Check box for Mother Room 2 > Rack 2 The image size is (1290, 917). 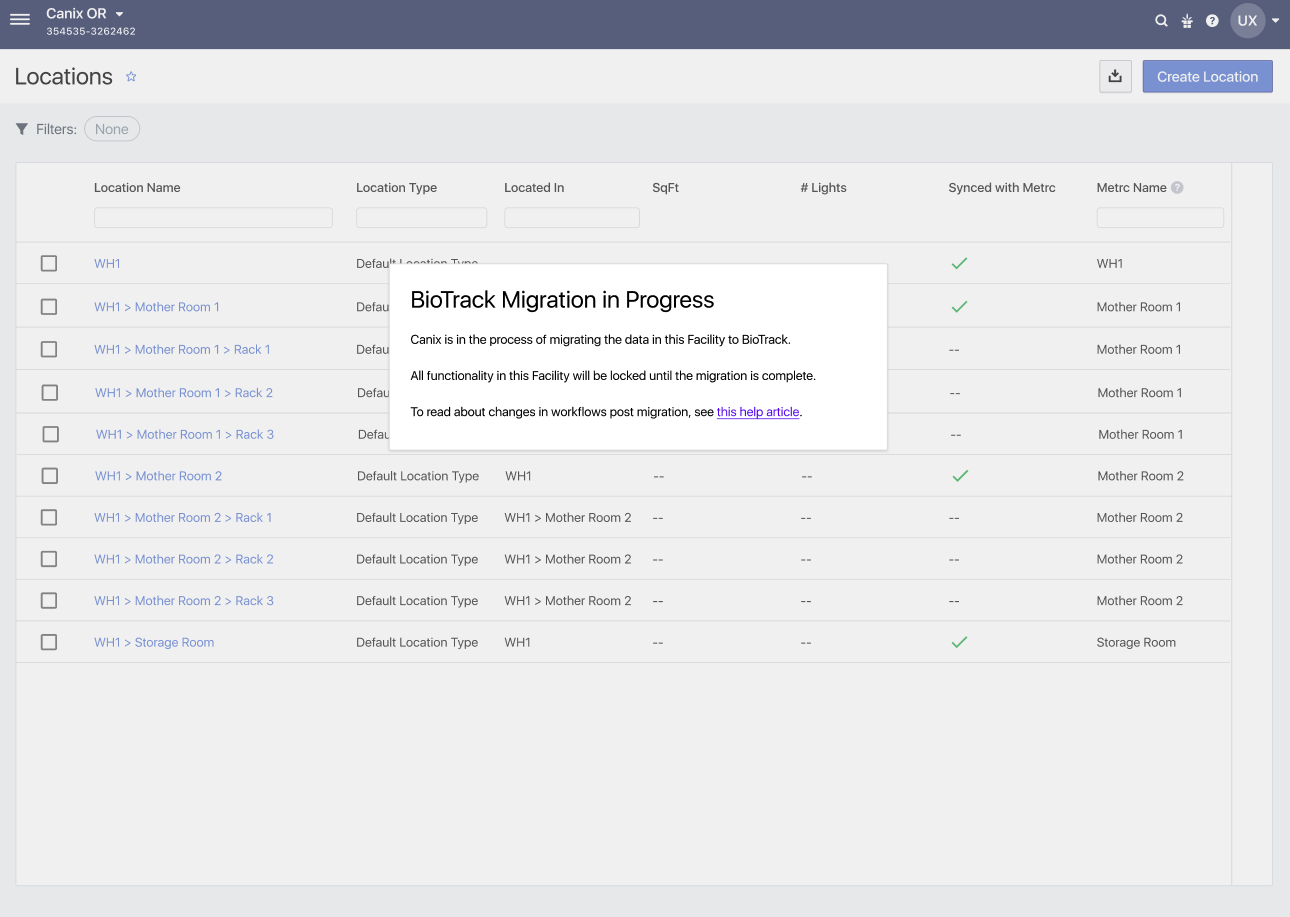coord(49,559)
